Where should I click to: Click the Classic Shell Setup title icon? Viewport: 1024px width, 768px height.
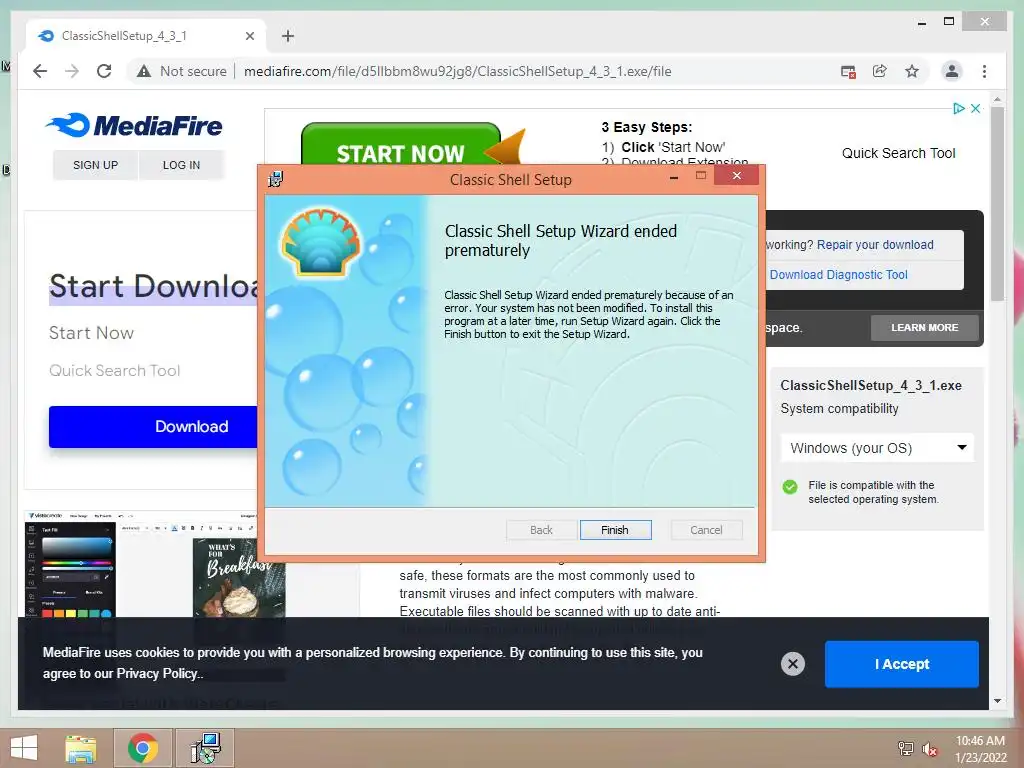(276, 179)
